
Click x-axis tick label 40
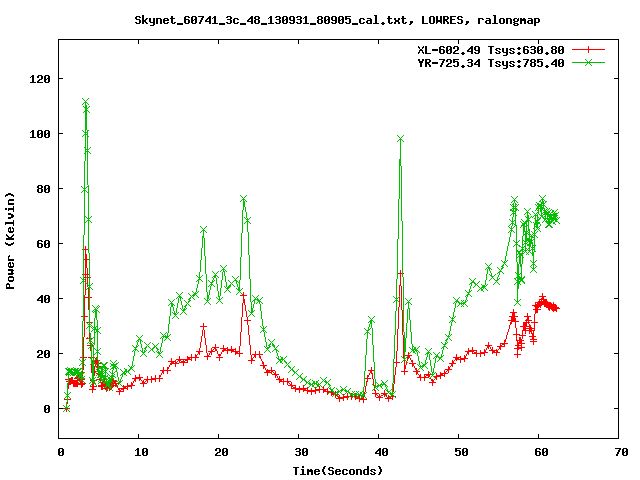(x=381, y=452)
